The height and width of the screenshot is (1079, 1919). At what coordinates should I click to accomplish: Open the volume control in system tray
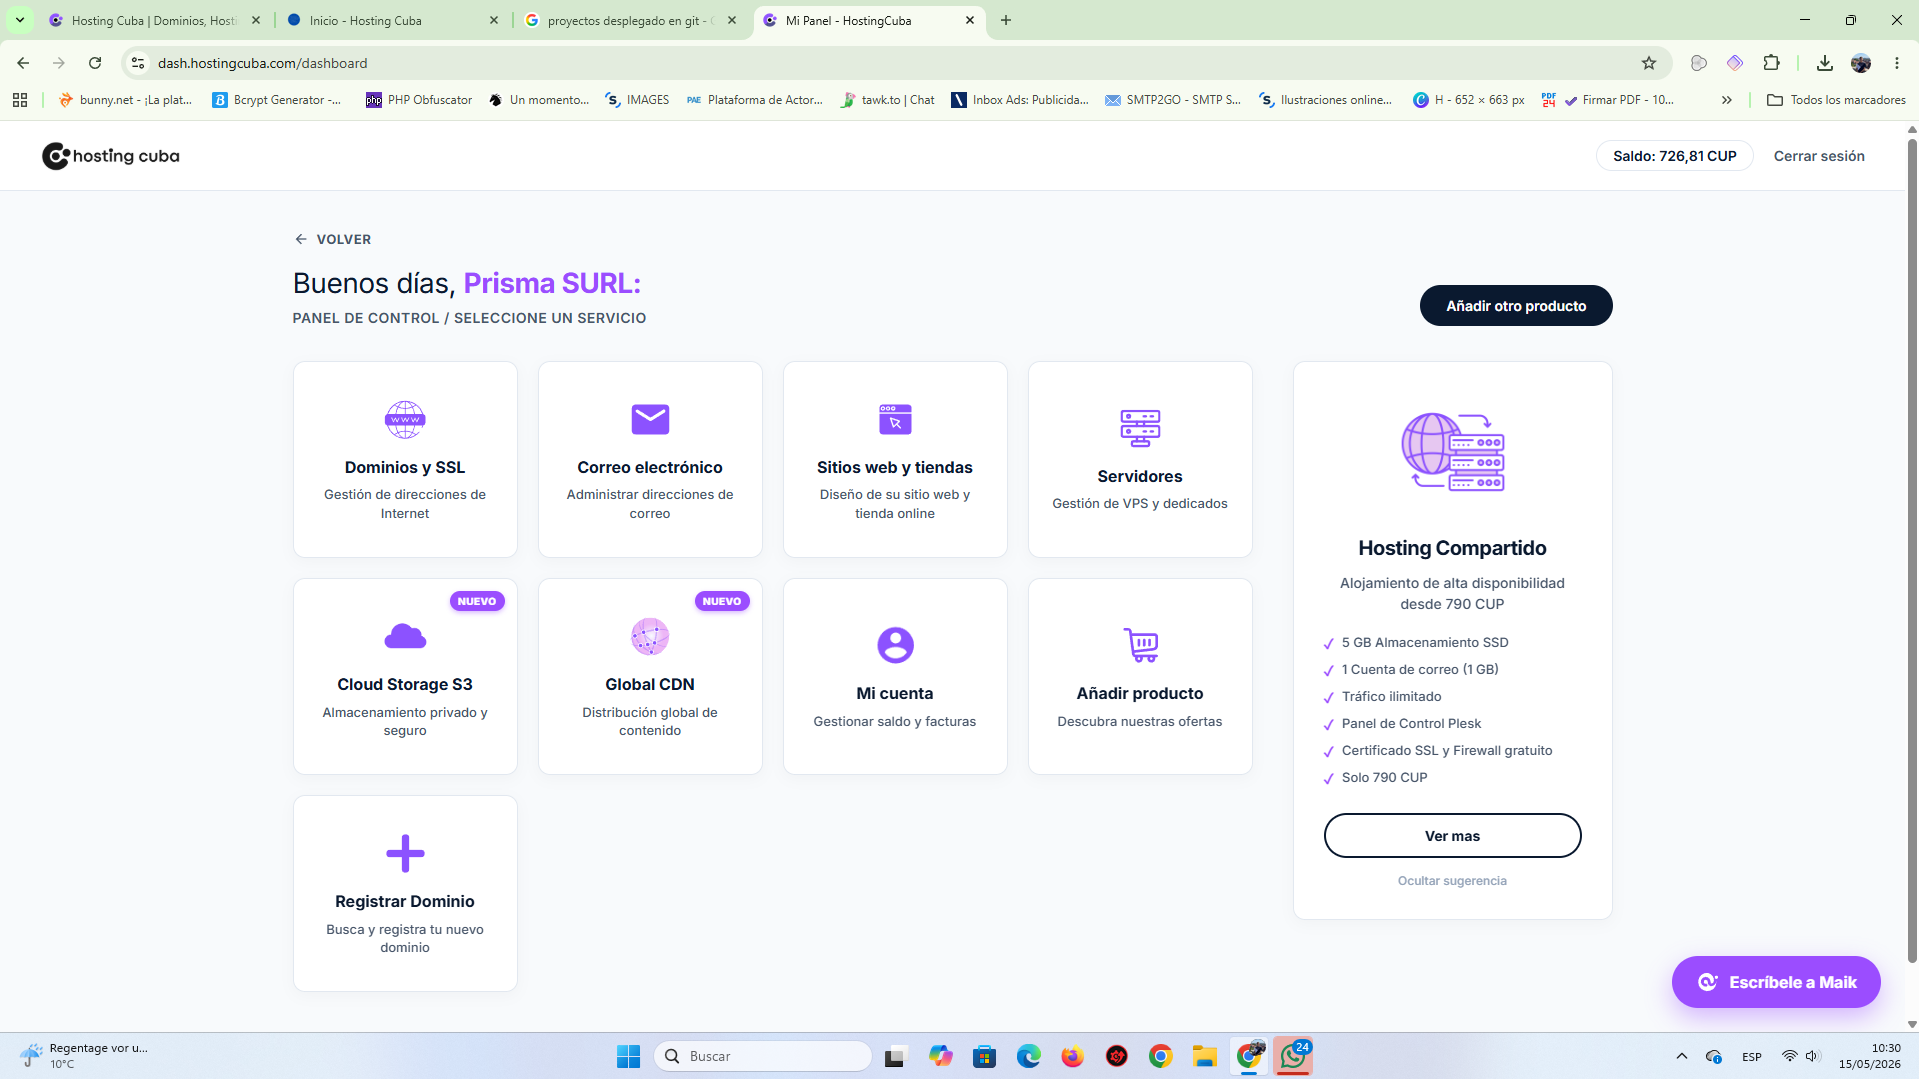[x=1812, y=1056]
